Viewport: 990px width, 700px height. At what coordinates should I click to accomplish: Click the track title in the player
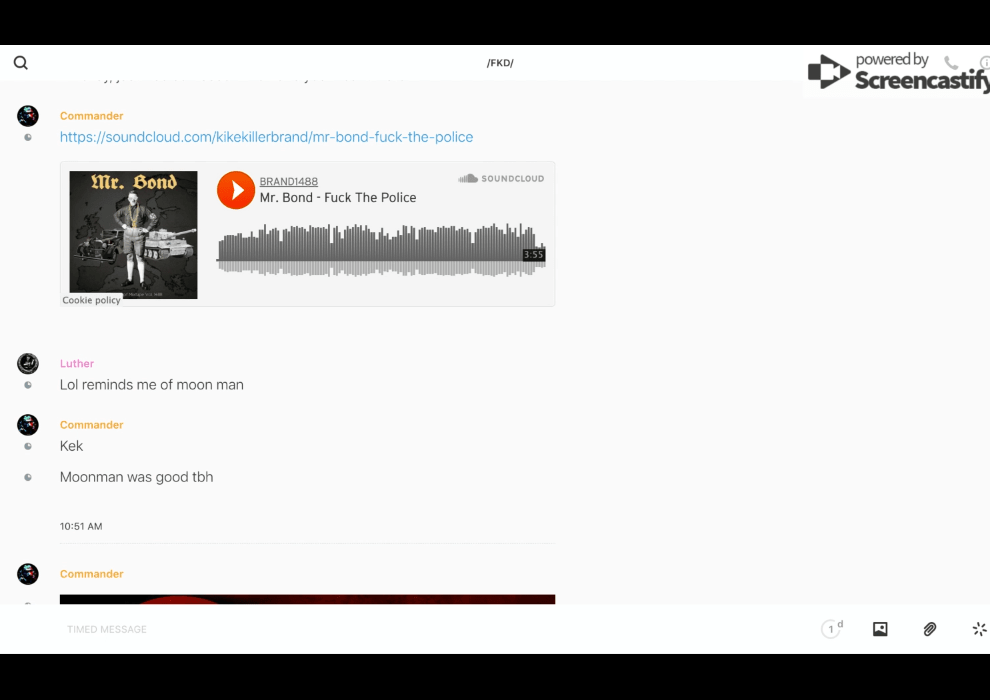(338, 198)
